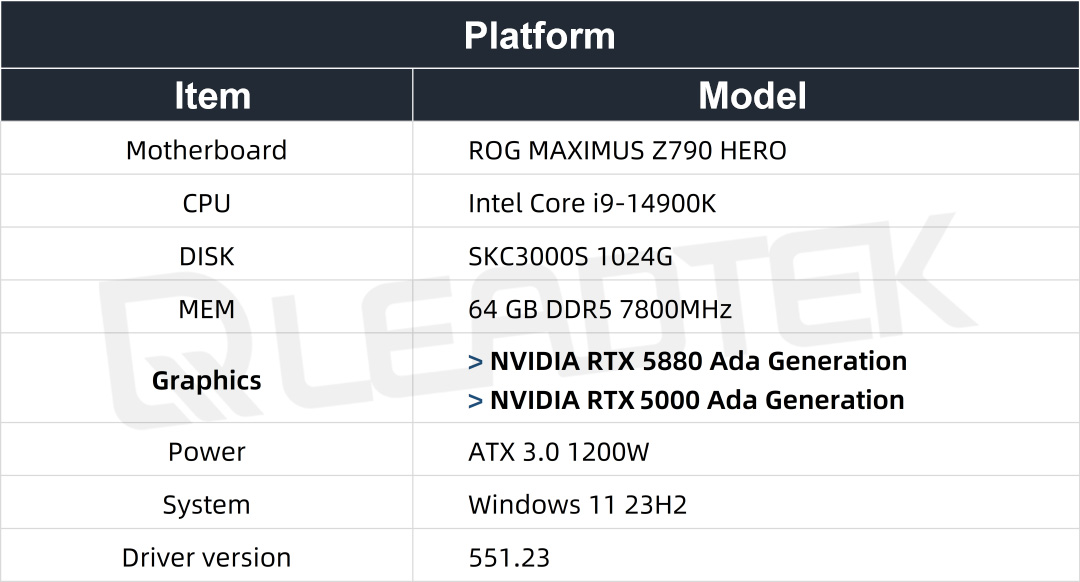Select the Item column header
1080x582 pixels.
tap(212, 95)
